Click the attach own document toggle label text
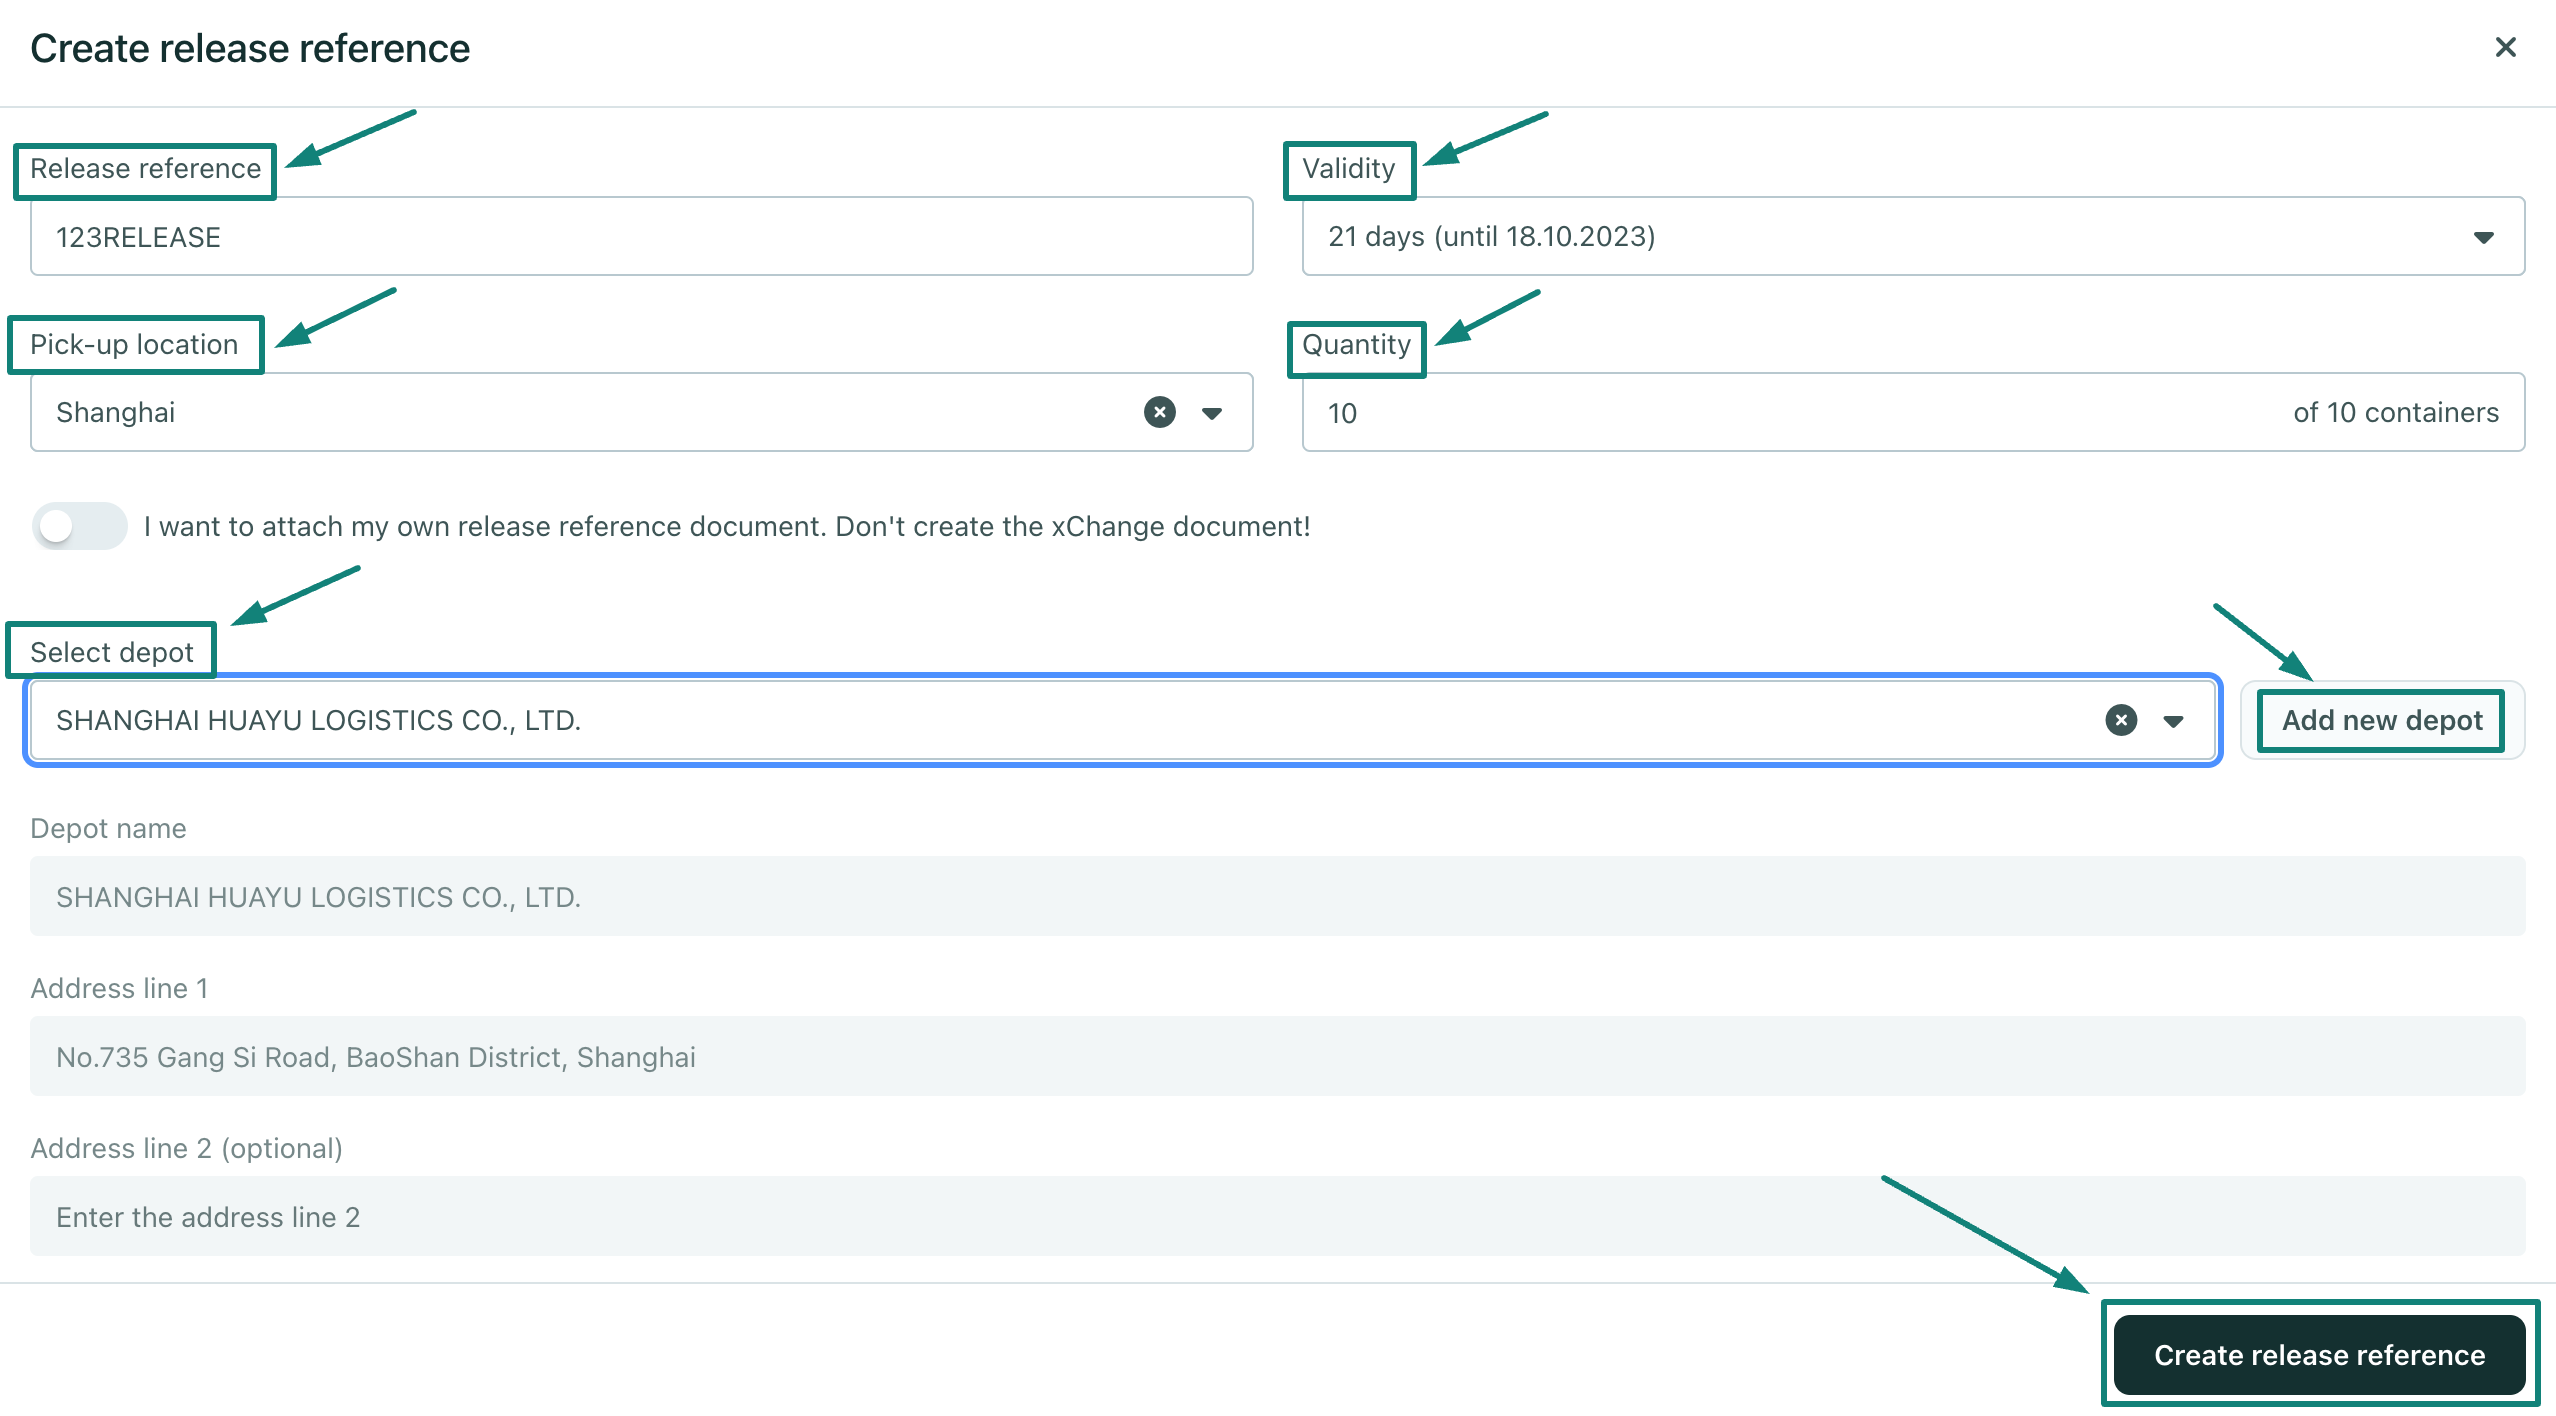 click(x=726, y=527)
